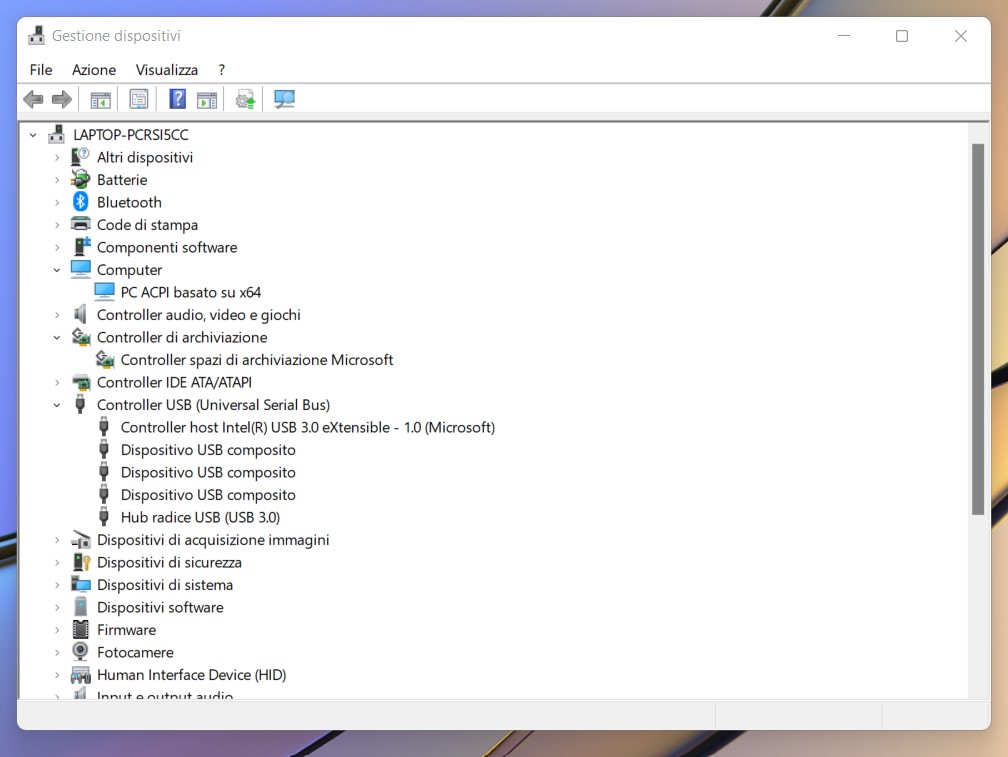Select Hub radice USB (USB 3.0)
The height and width of the screenshot is (757, 1008).
[x=200, y=517]
